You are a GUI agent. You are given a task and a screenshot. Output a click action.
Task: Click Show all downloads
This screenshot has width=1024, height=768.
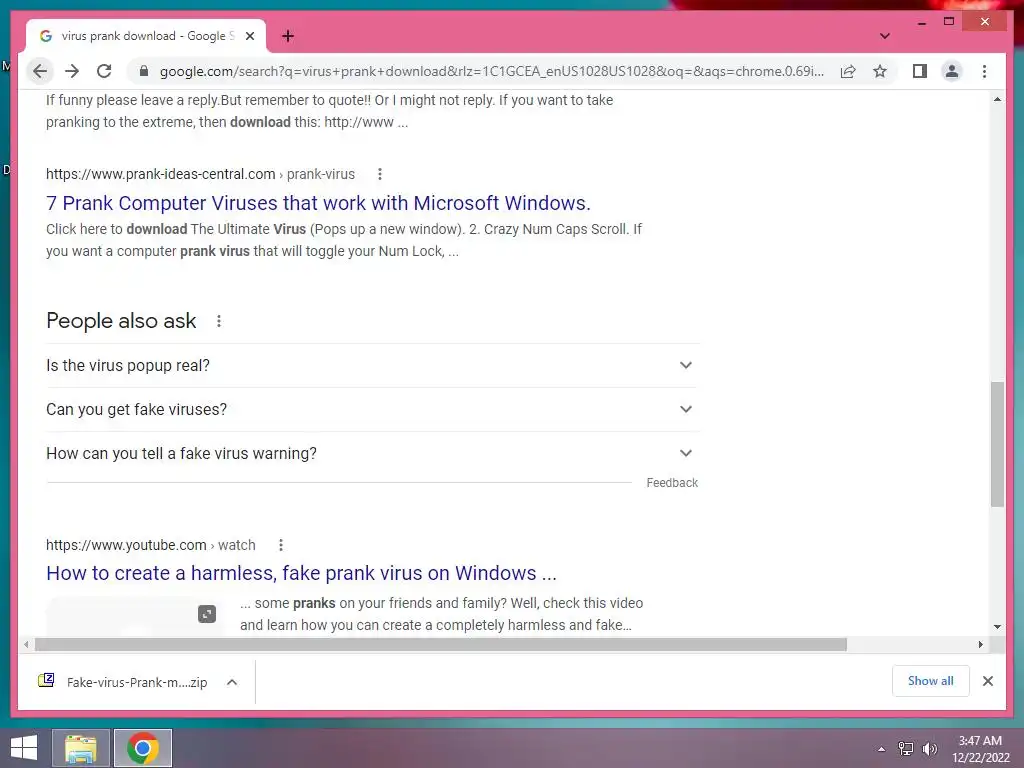[x=931, y=681]
